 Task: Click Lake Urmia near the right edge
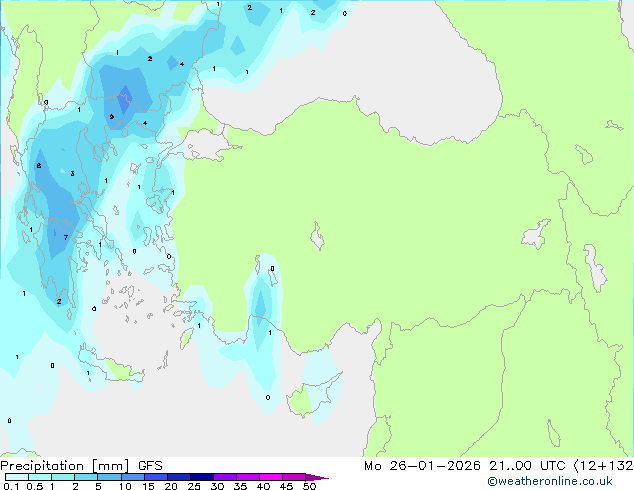pyautogui.click(x=595, y=268)
